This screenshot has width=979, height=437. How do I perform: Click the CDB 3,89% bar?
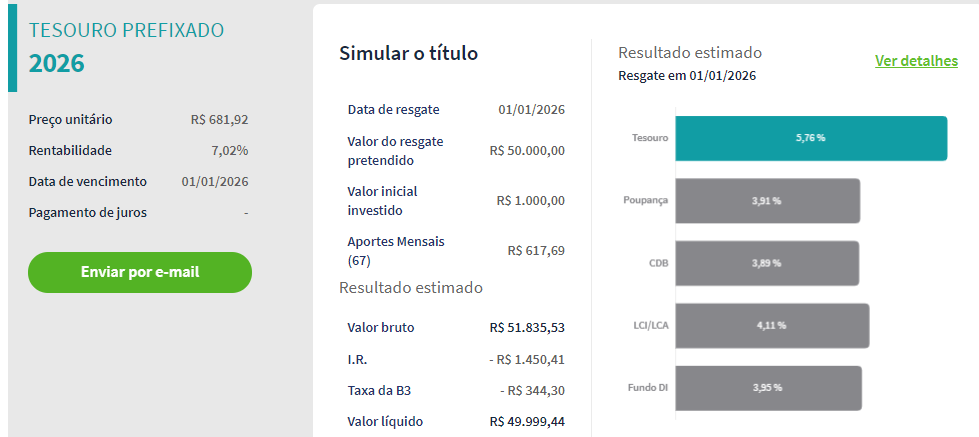[767, 263]
